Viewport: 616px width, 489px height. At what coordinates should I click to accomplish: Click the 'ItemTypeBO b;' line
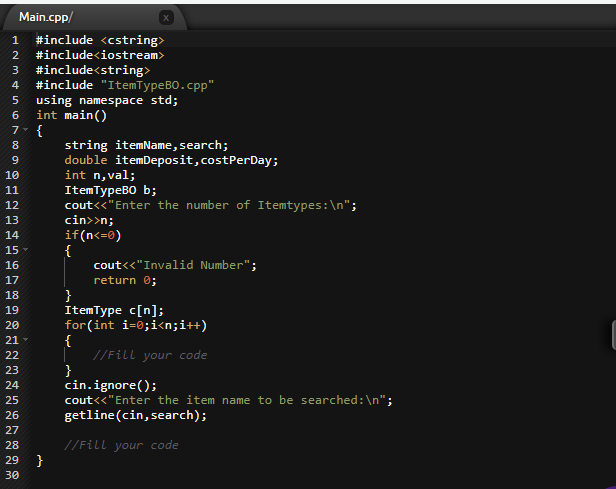coord(110,190)
